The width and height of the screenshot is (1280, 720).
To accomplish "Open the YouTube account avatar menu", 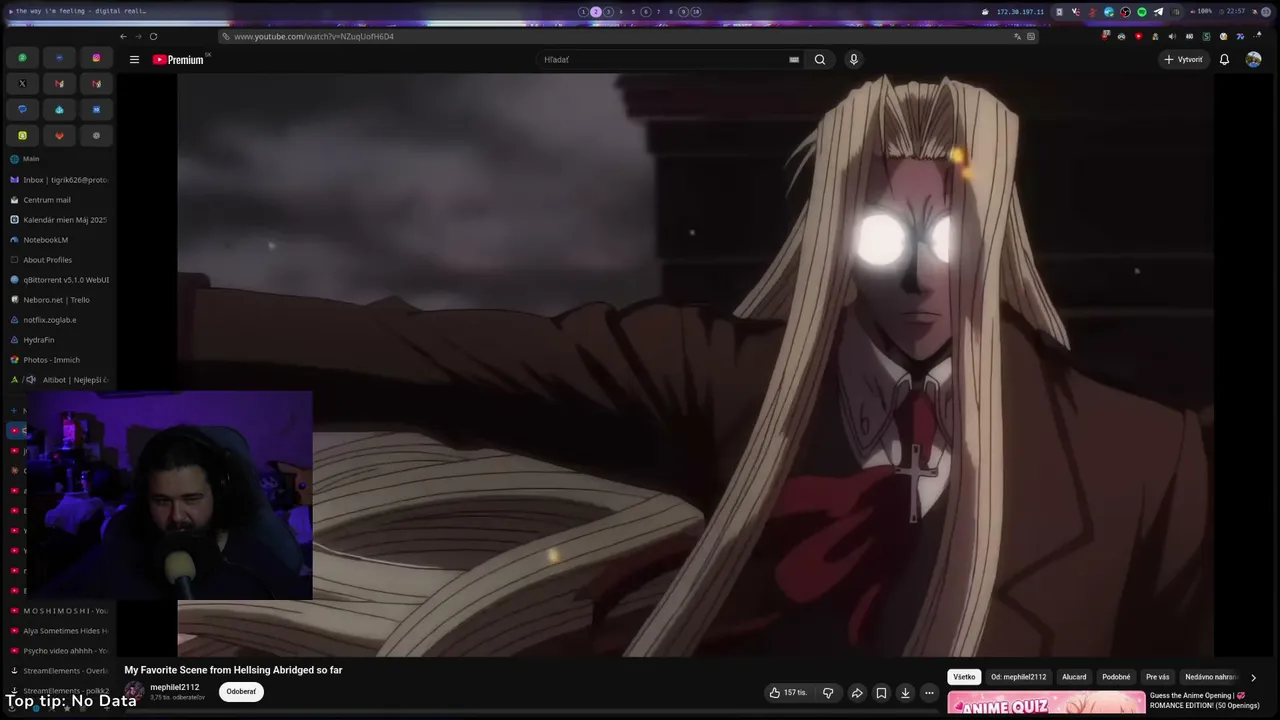I will (x=1253, y=60).
